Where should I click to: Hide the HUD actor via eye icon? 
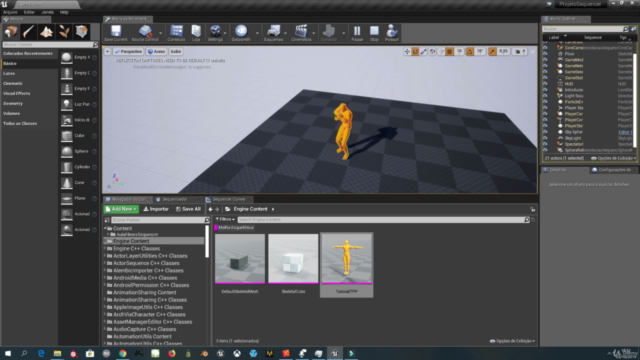coord(545,84)
